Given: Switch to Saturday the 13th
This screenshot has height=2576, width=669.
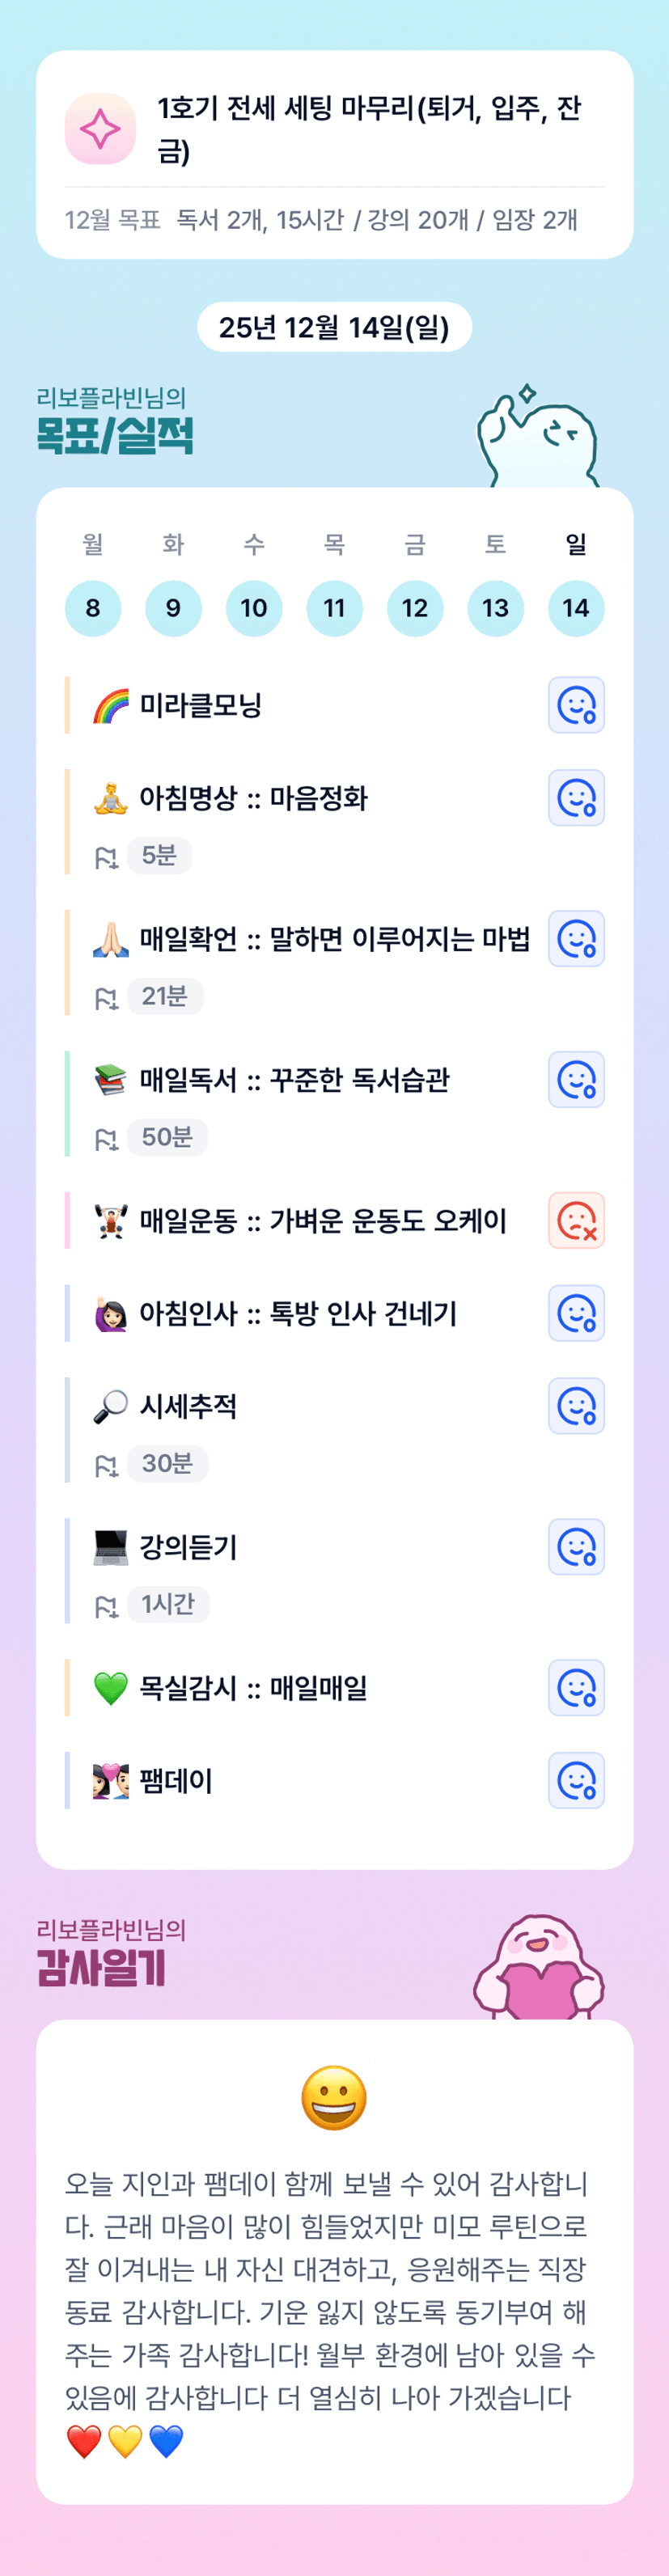Looking at the screenshot, I should pyautogui.click(x=495, y=608).
